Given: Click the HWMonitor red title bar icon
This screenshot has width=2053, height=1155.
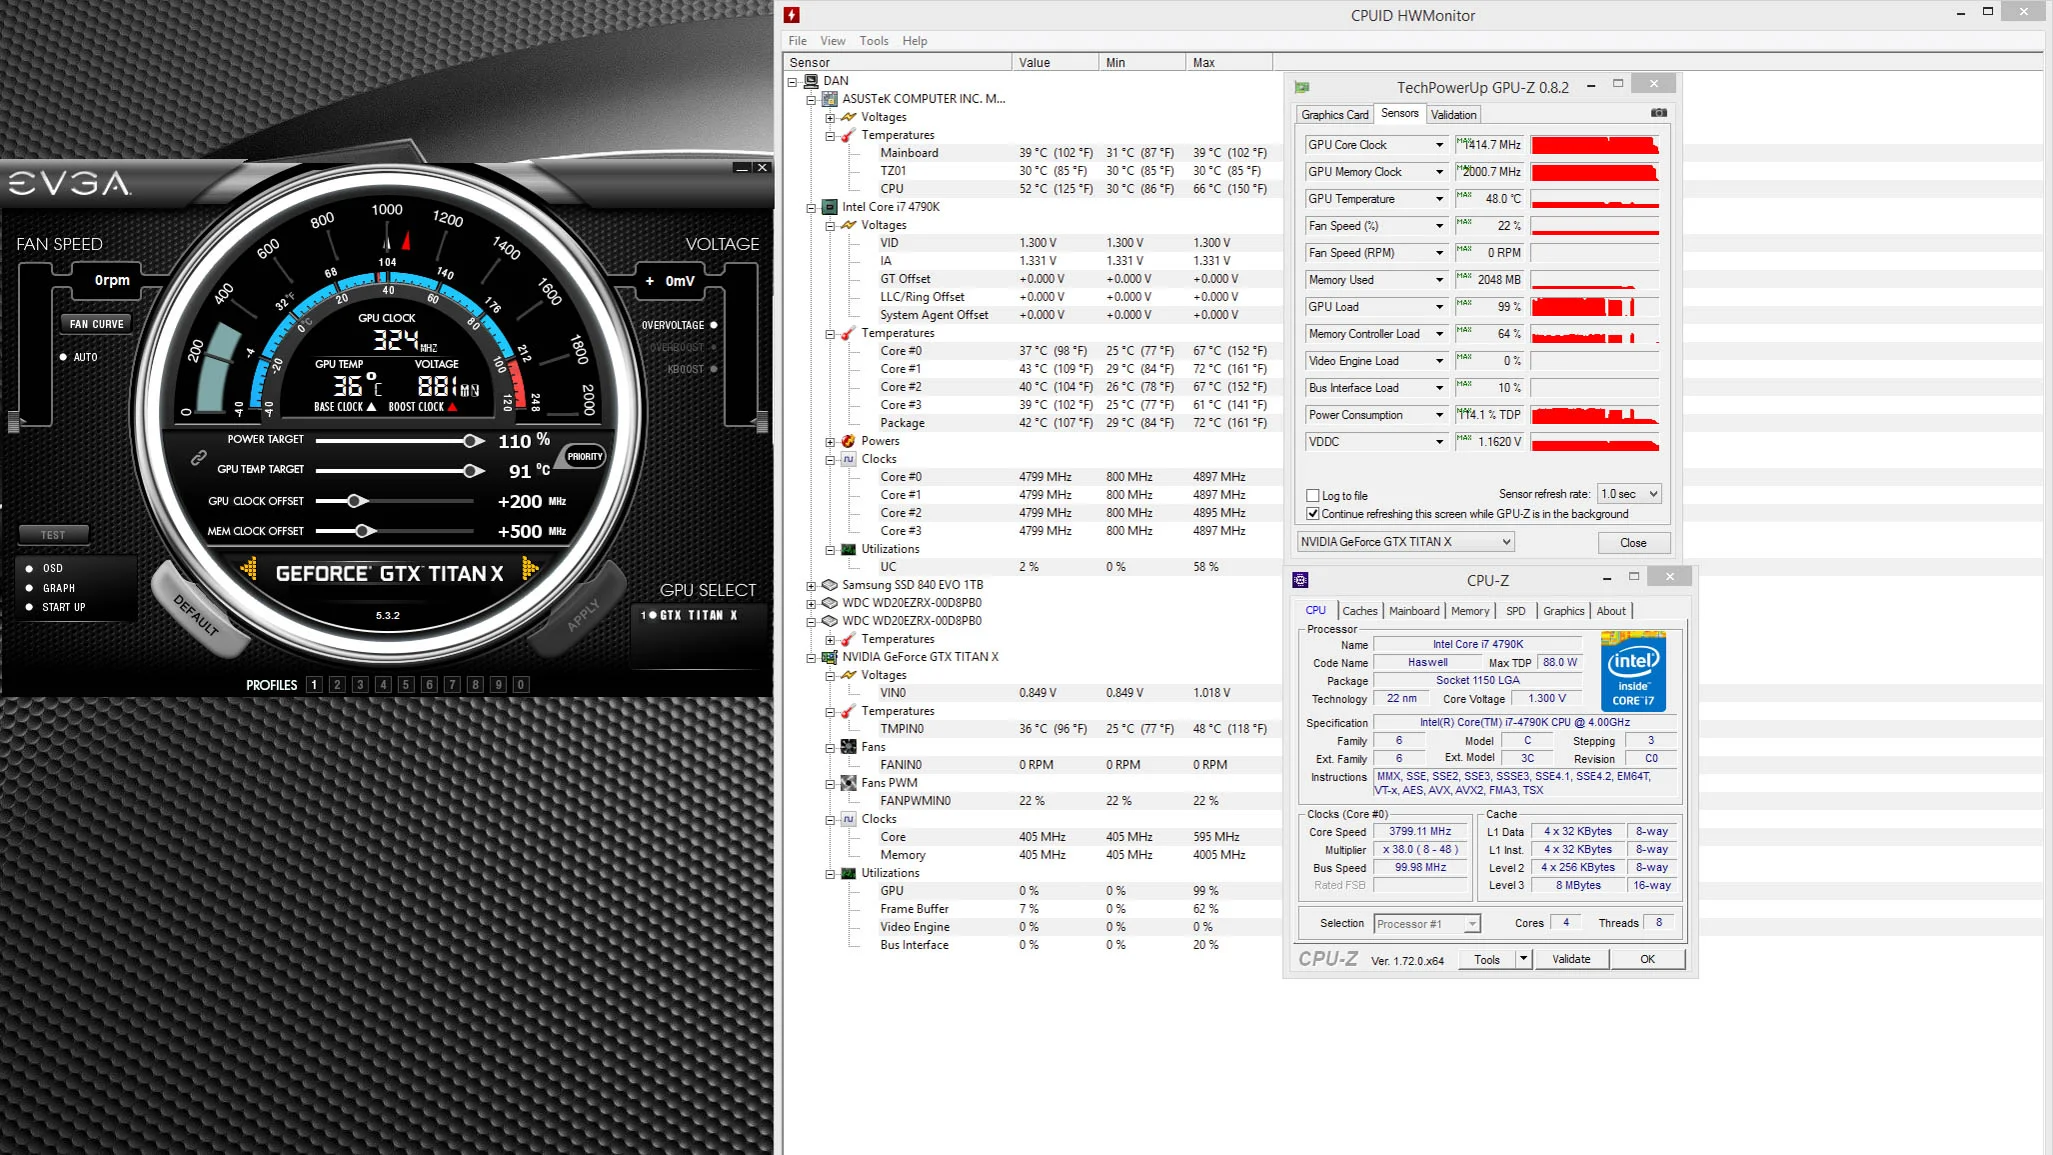Looking at the screenshot, I should (x=792, y=15).
